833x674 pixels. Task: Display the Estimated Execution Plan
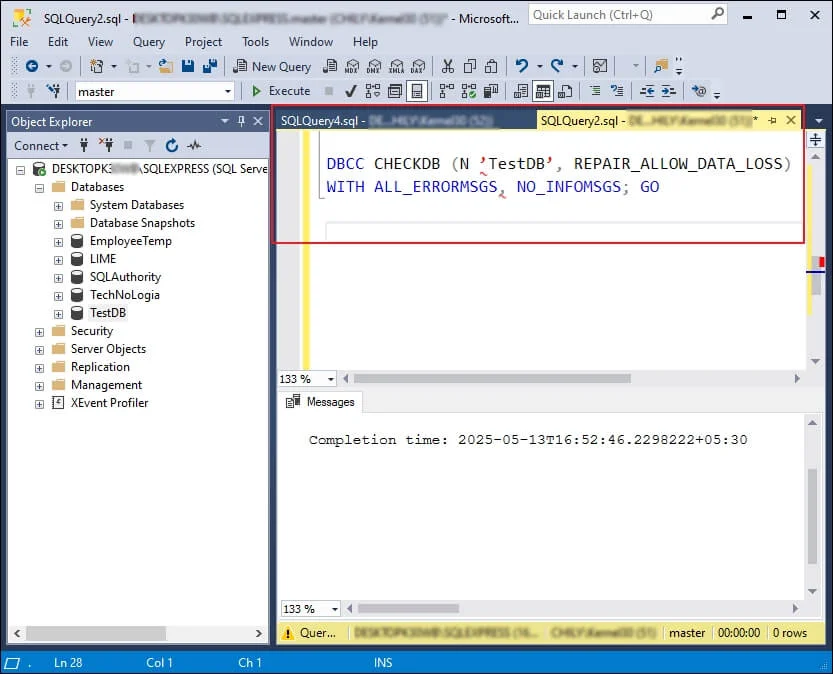pyautogui.click(x=373, y=91)
